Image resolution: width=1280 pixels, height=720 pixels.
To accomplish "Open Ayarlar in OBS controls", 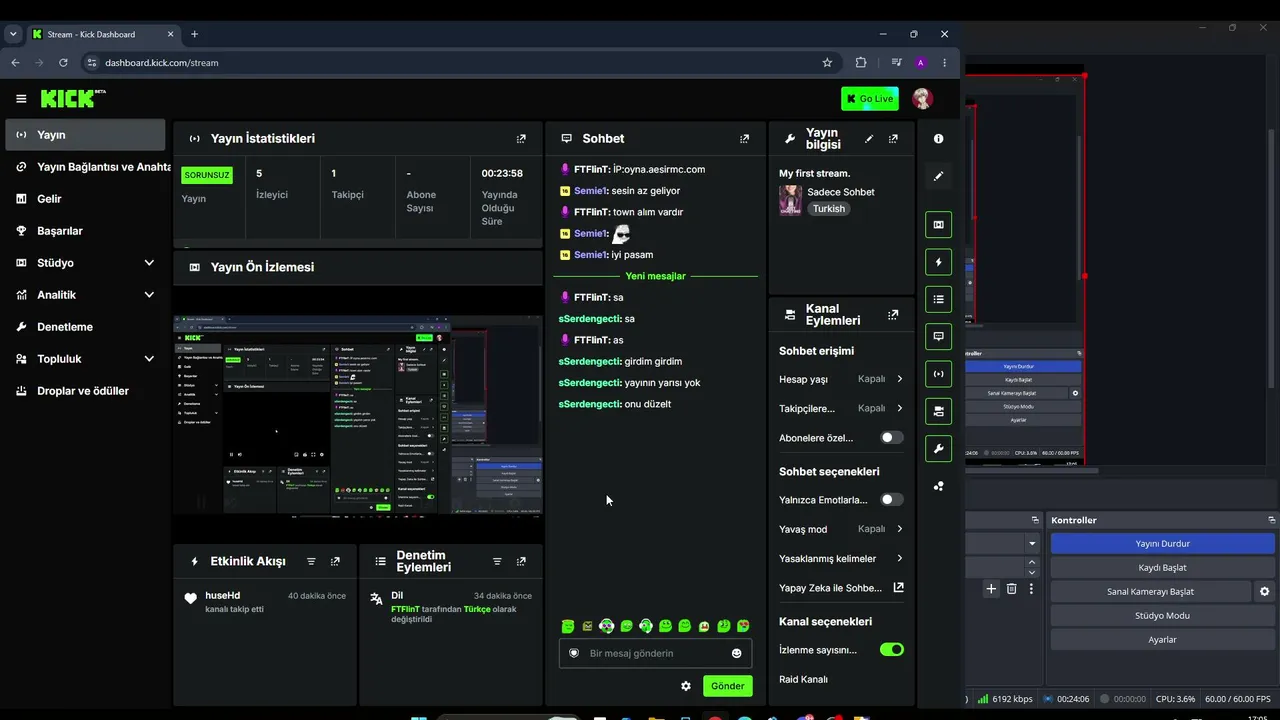I will pos(1162,640).
